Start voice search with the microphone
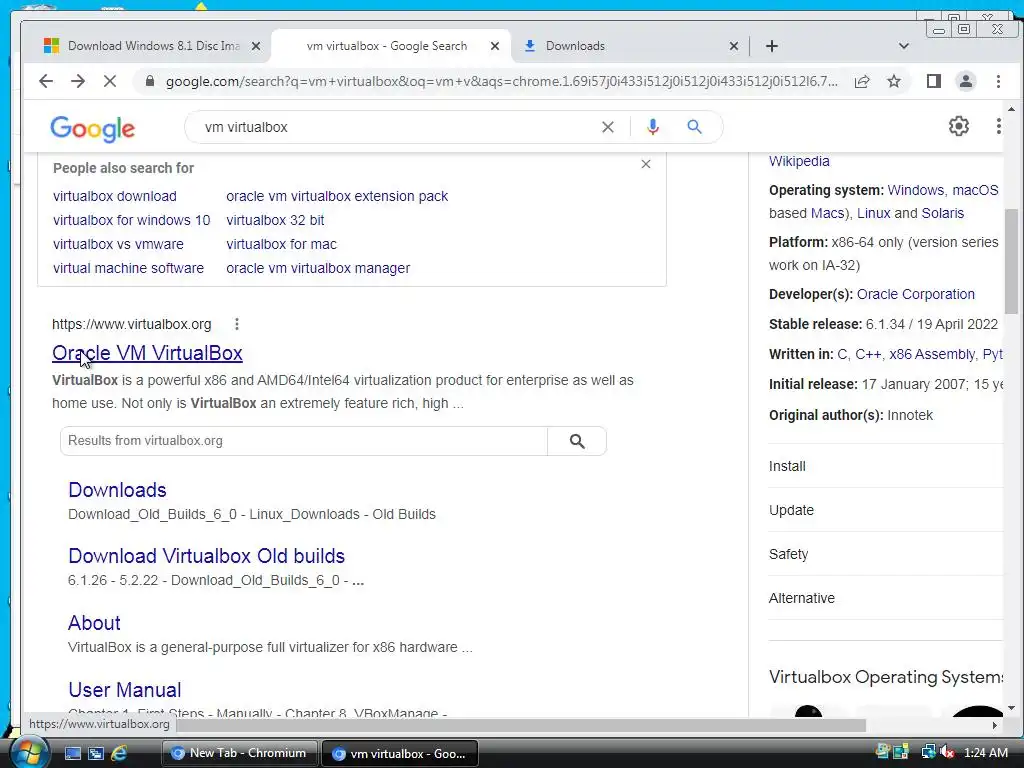This screenshot has height=768, width=1024. 652,127
